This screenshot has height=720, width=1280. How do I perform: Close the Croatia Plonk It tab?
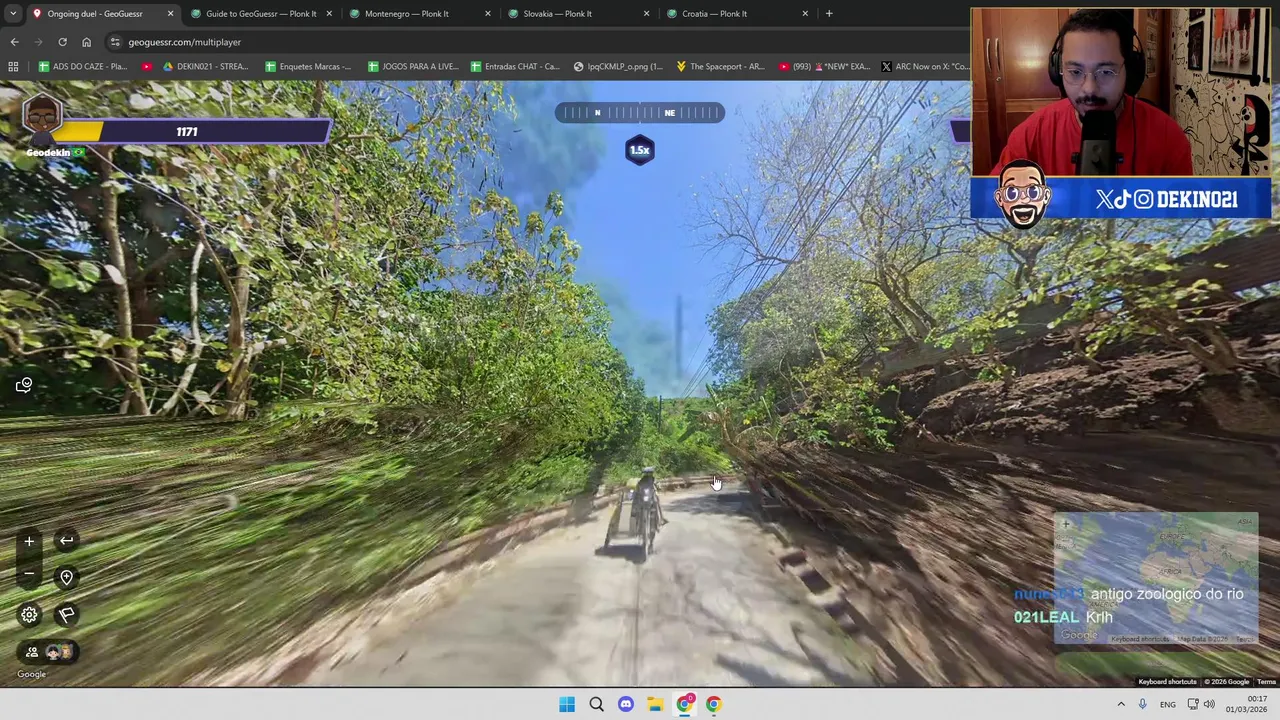(x=805, y=14)
